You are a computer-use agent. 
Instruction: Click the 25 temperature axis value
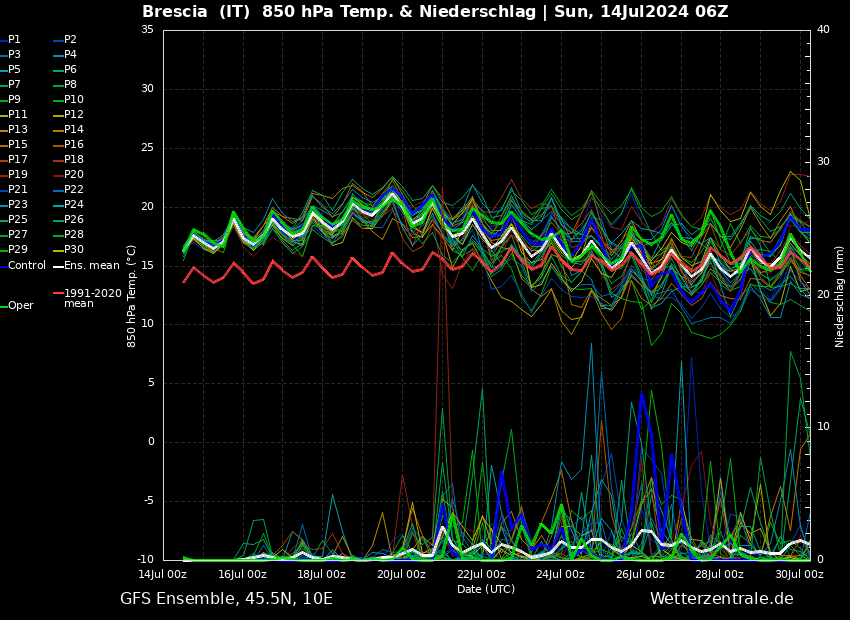coord(148,147)
